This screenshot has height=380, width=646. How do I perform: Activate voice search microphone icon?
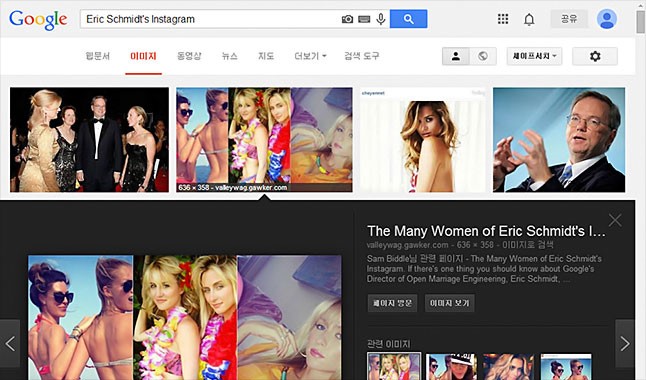tap(381, 19)
